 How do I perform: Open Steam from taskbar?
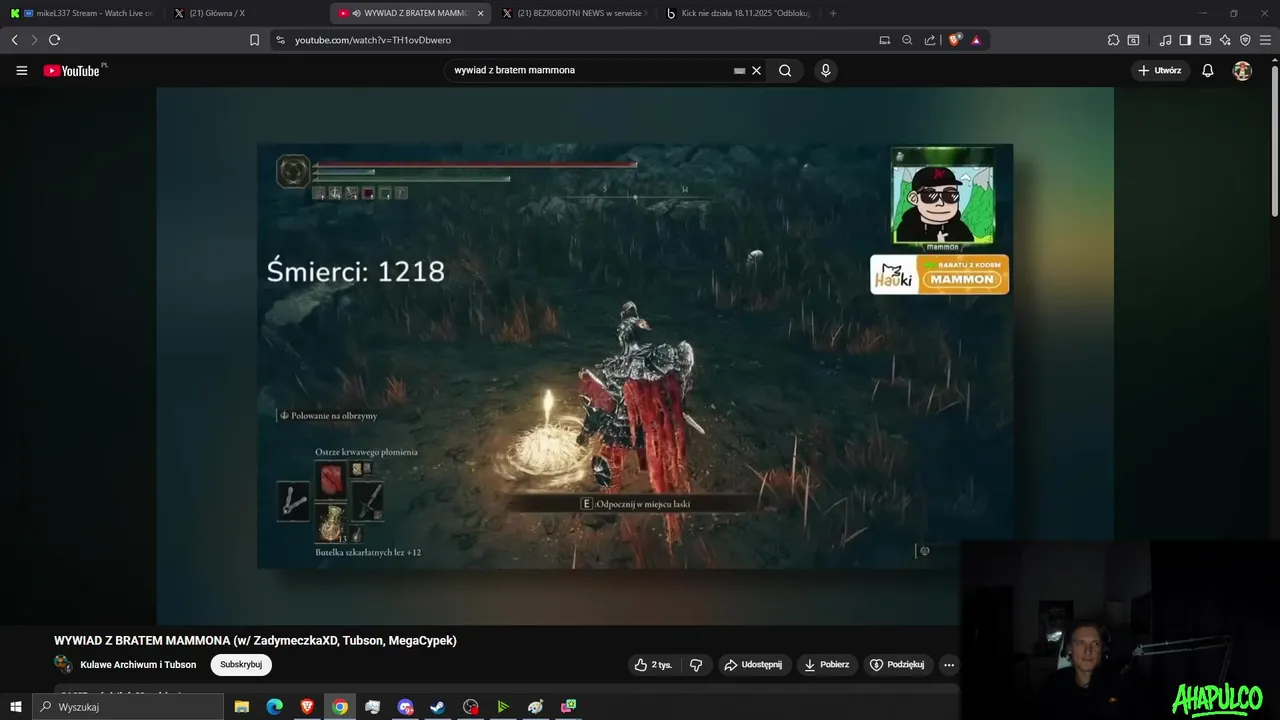(437, 707)
